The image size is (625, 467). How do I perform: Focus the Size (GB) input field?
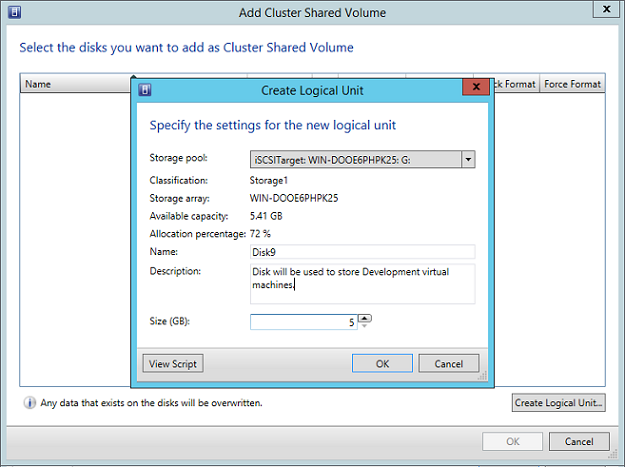coord(303,322)
